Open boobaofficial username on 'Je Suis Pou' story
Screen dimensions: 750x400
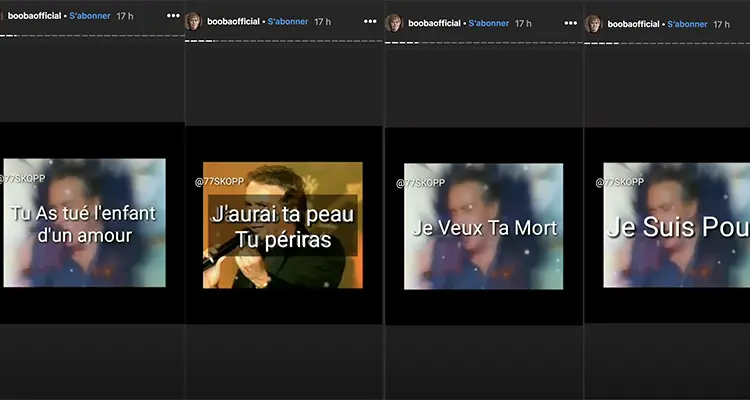click(631, 22)
